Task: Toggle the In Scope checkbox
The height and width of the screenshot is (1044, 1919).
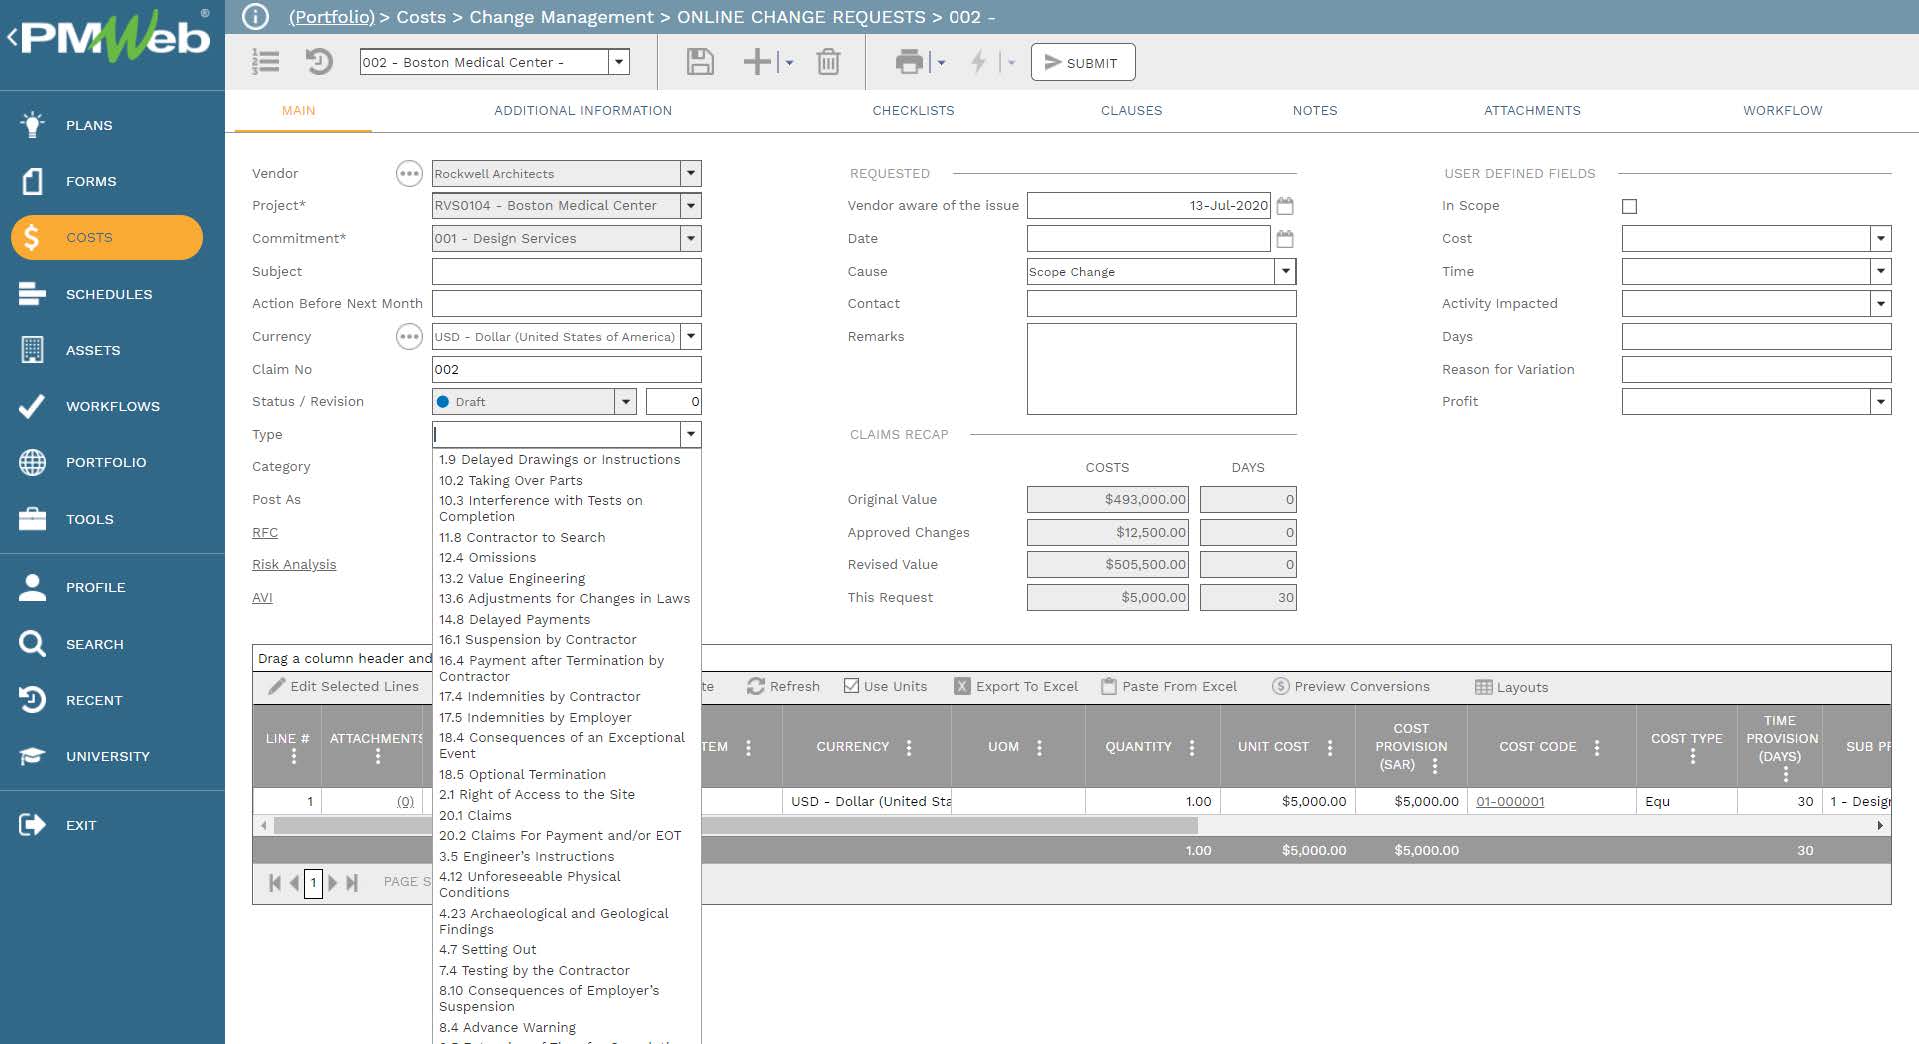Action: 1629,206
